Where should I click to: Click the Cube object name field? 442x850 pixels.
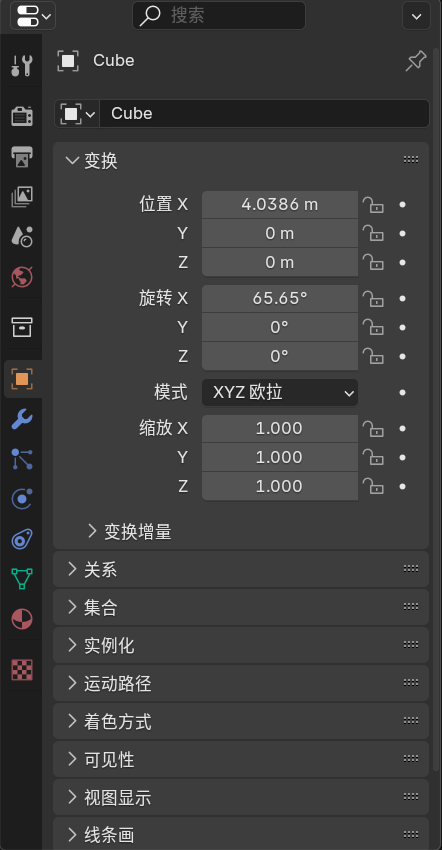[x=265, y=114]
